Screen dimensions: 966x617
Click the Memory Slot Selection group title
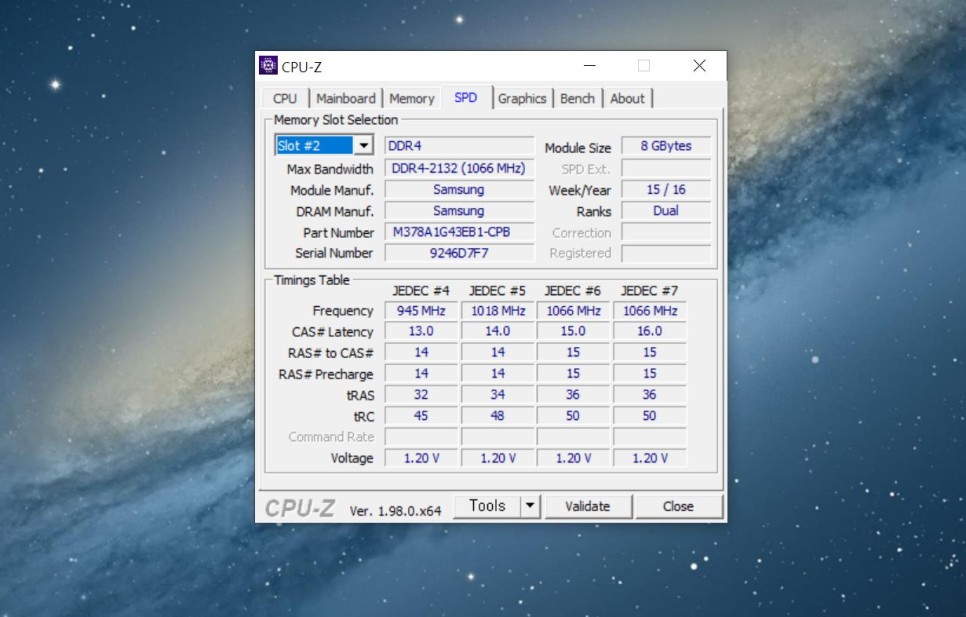click(336, 120)
